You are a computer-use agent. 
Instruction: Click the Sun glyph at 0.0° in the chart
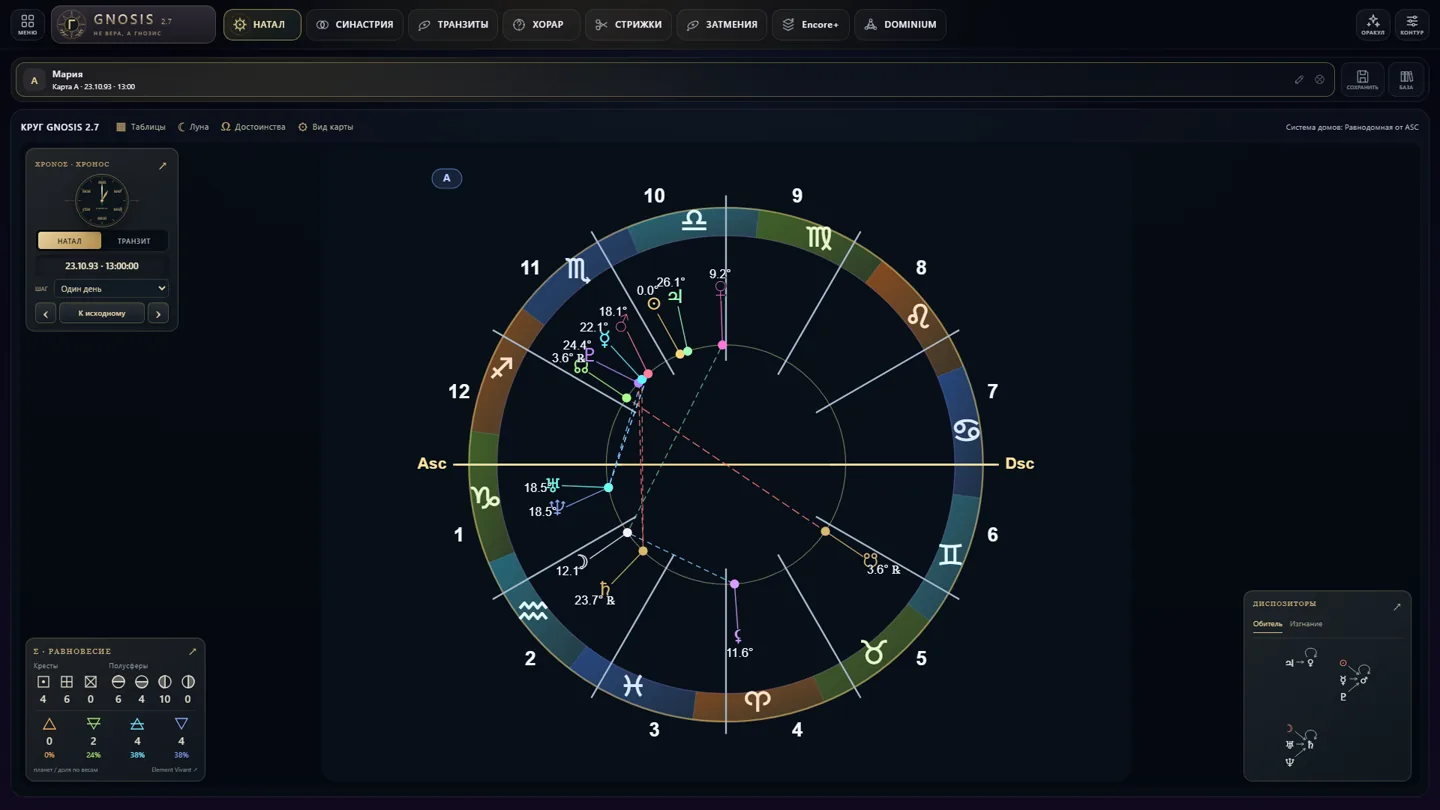click(654, 304)
